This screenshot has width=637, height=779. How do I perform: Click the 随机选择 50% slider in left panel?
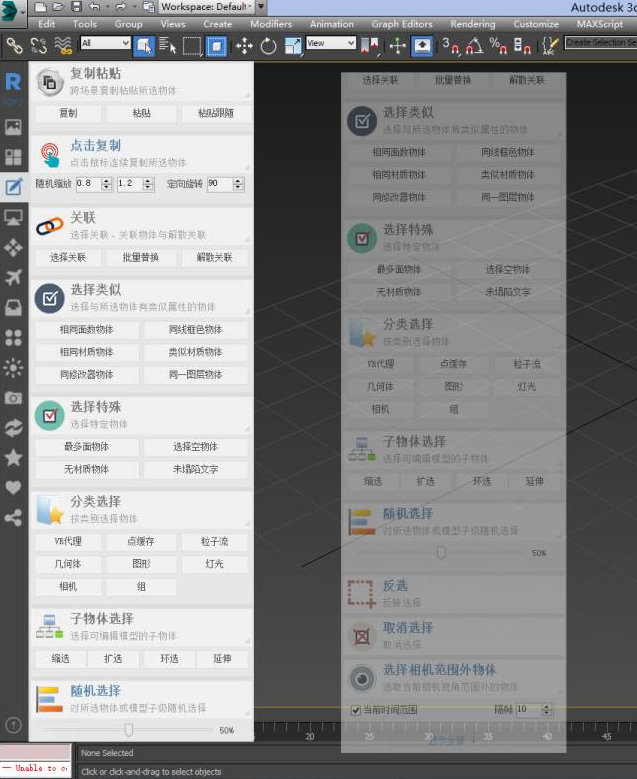click(129, 730)
